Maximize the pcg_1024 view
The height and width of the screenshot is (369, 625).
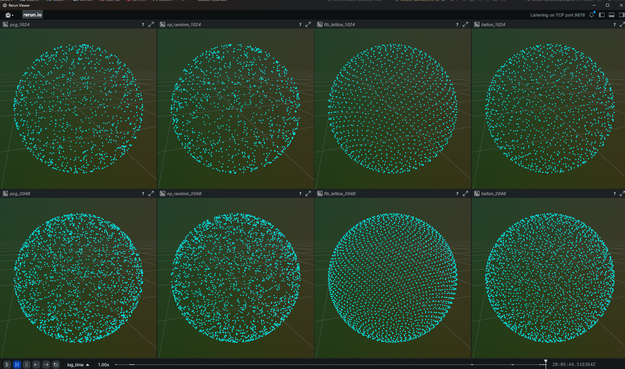[x=151, y=25]
